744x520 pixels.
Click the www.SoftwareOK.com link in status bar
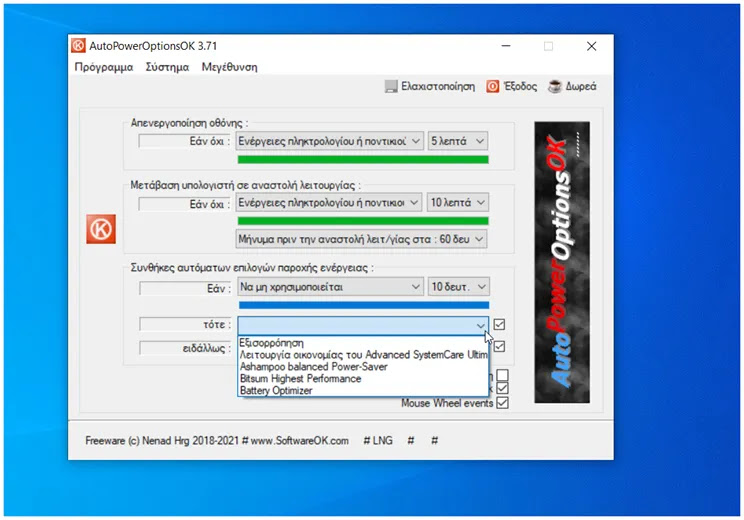(x=299, y=441)
